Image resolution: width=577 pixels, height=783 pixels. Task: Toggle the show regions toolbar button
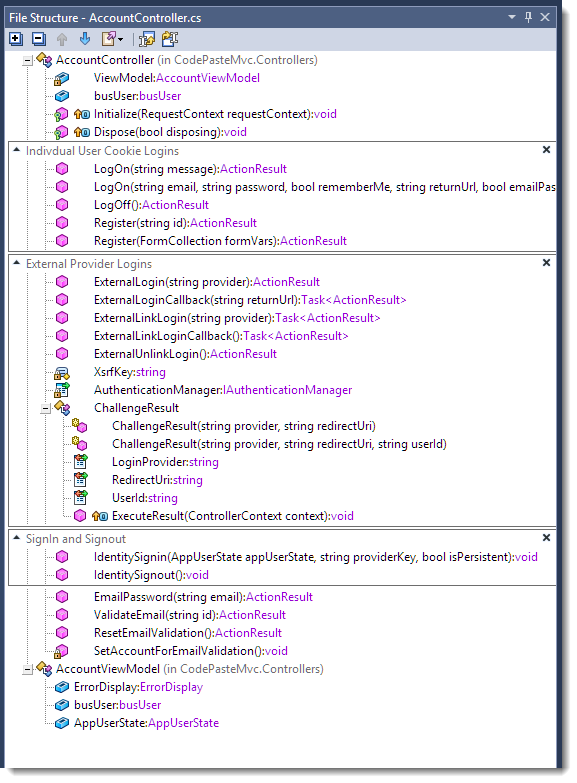[170, 38]
